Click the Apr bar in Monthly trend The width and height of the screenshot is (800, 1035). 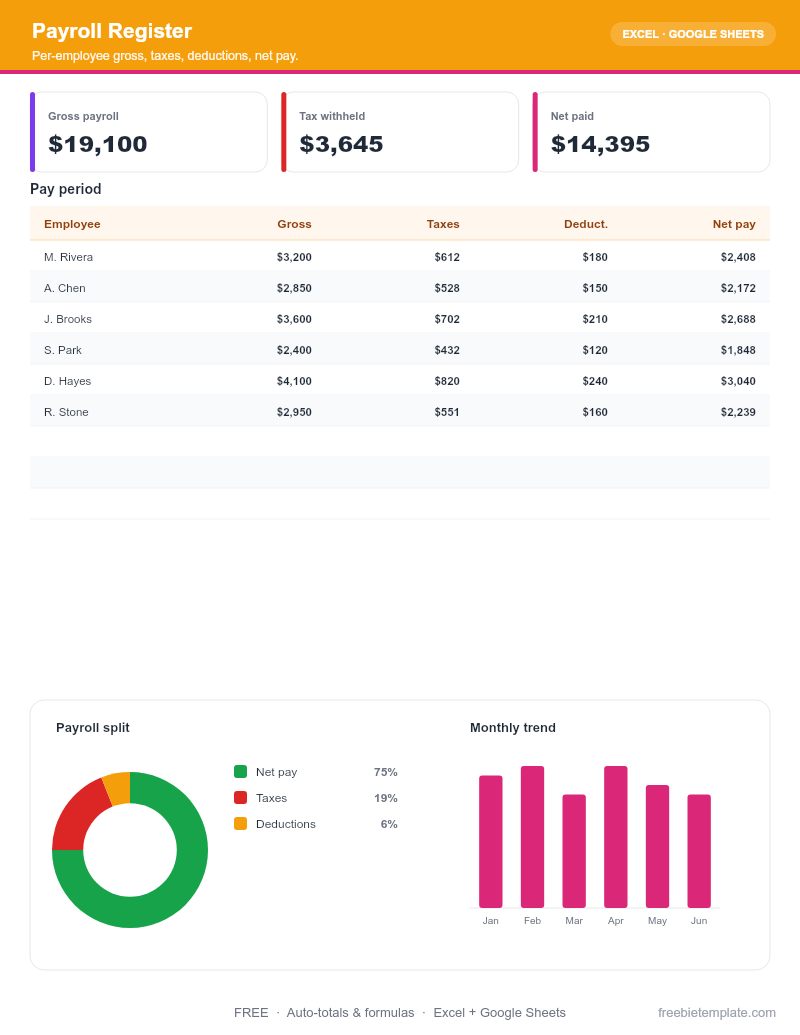click(615, 837)
